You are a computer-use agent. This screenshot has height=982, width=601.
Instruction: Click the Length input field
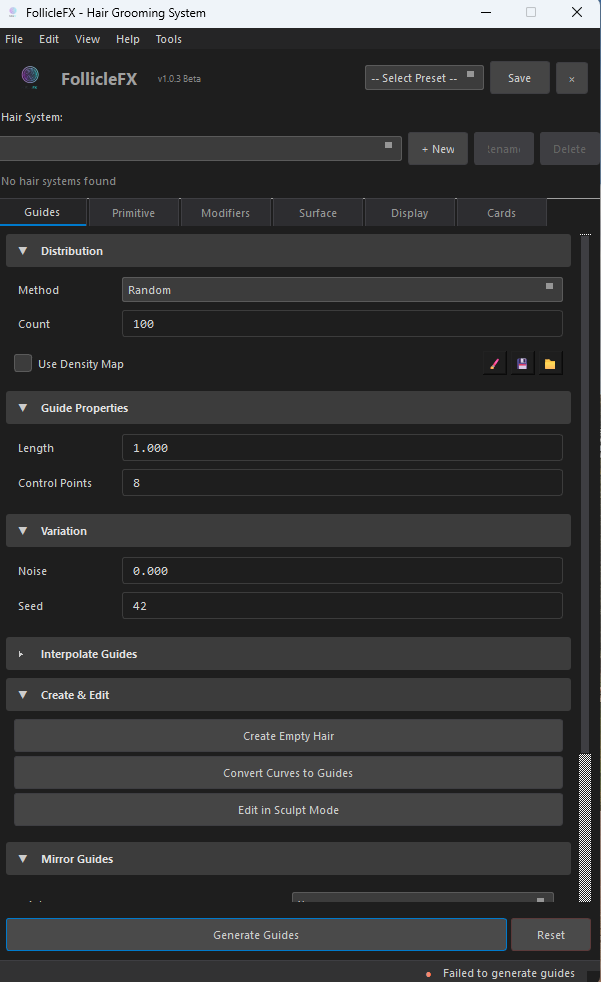(x=342, y=448)
